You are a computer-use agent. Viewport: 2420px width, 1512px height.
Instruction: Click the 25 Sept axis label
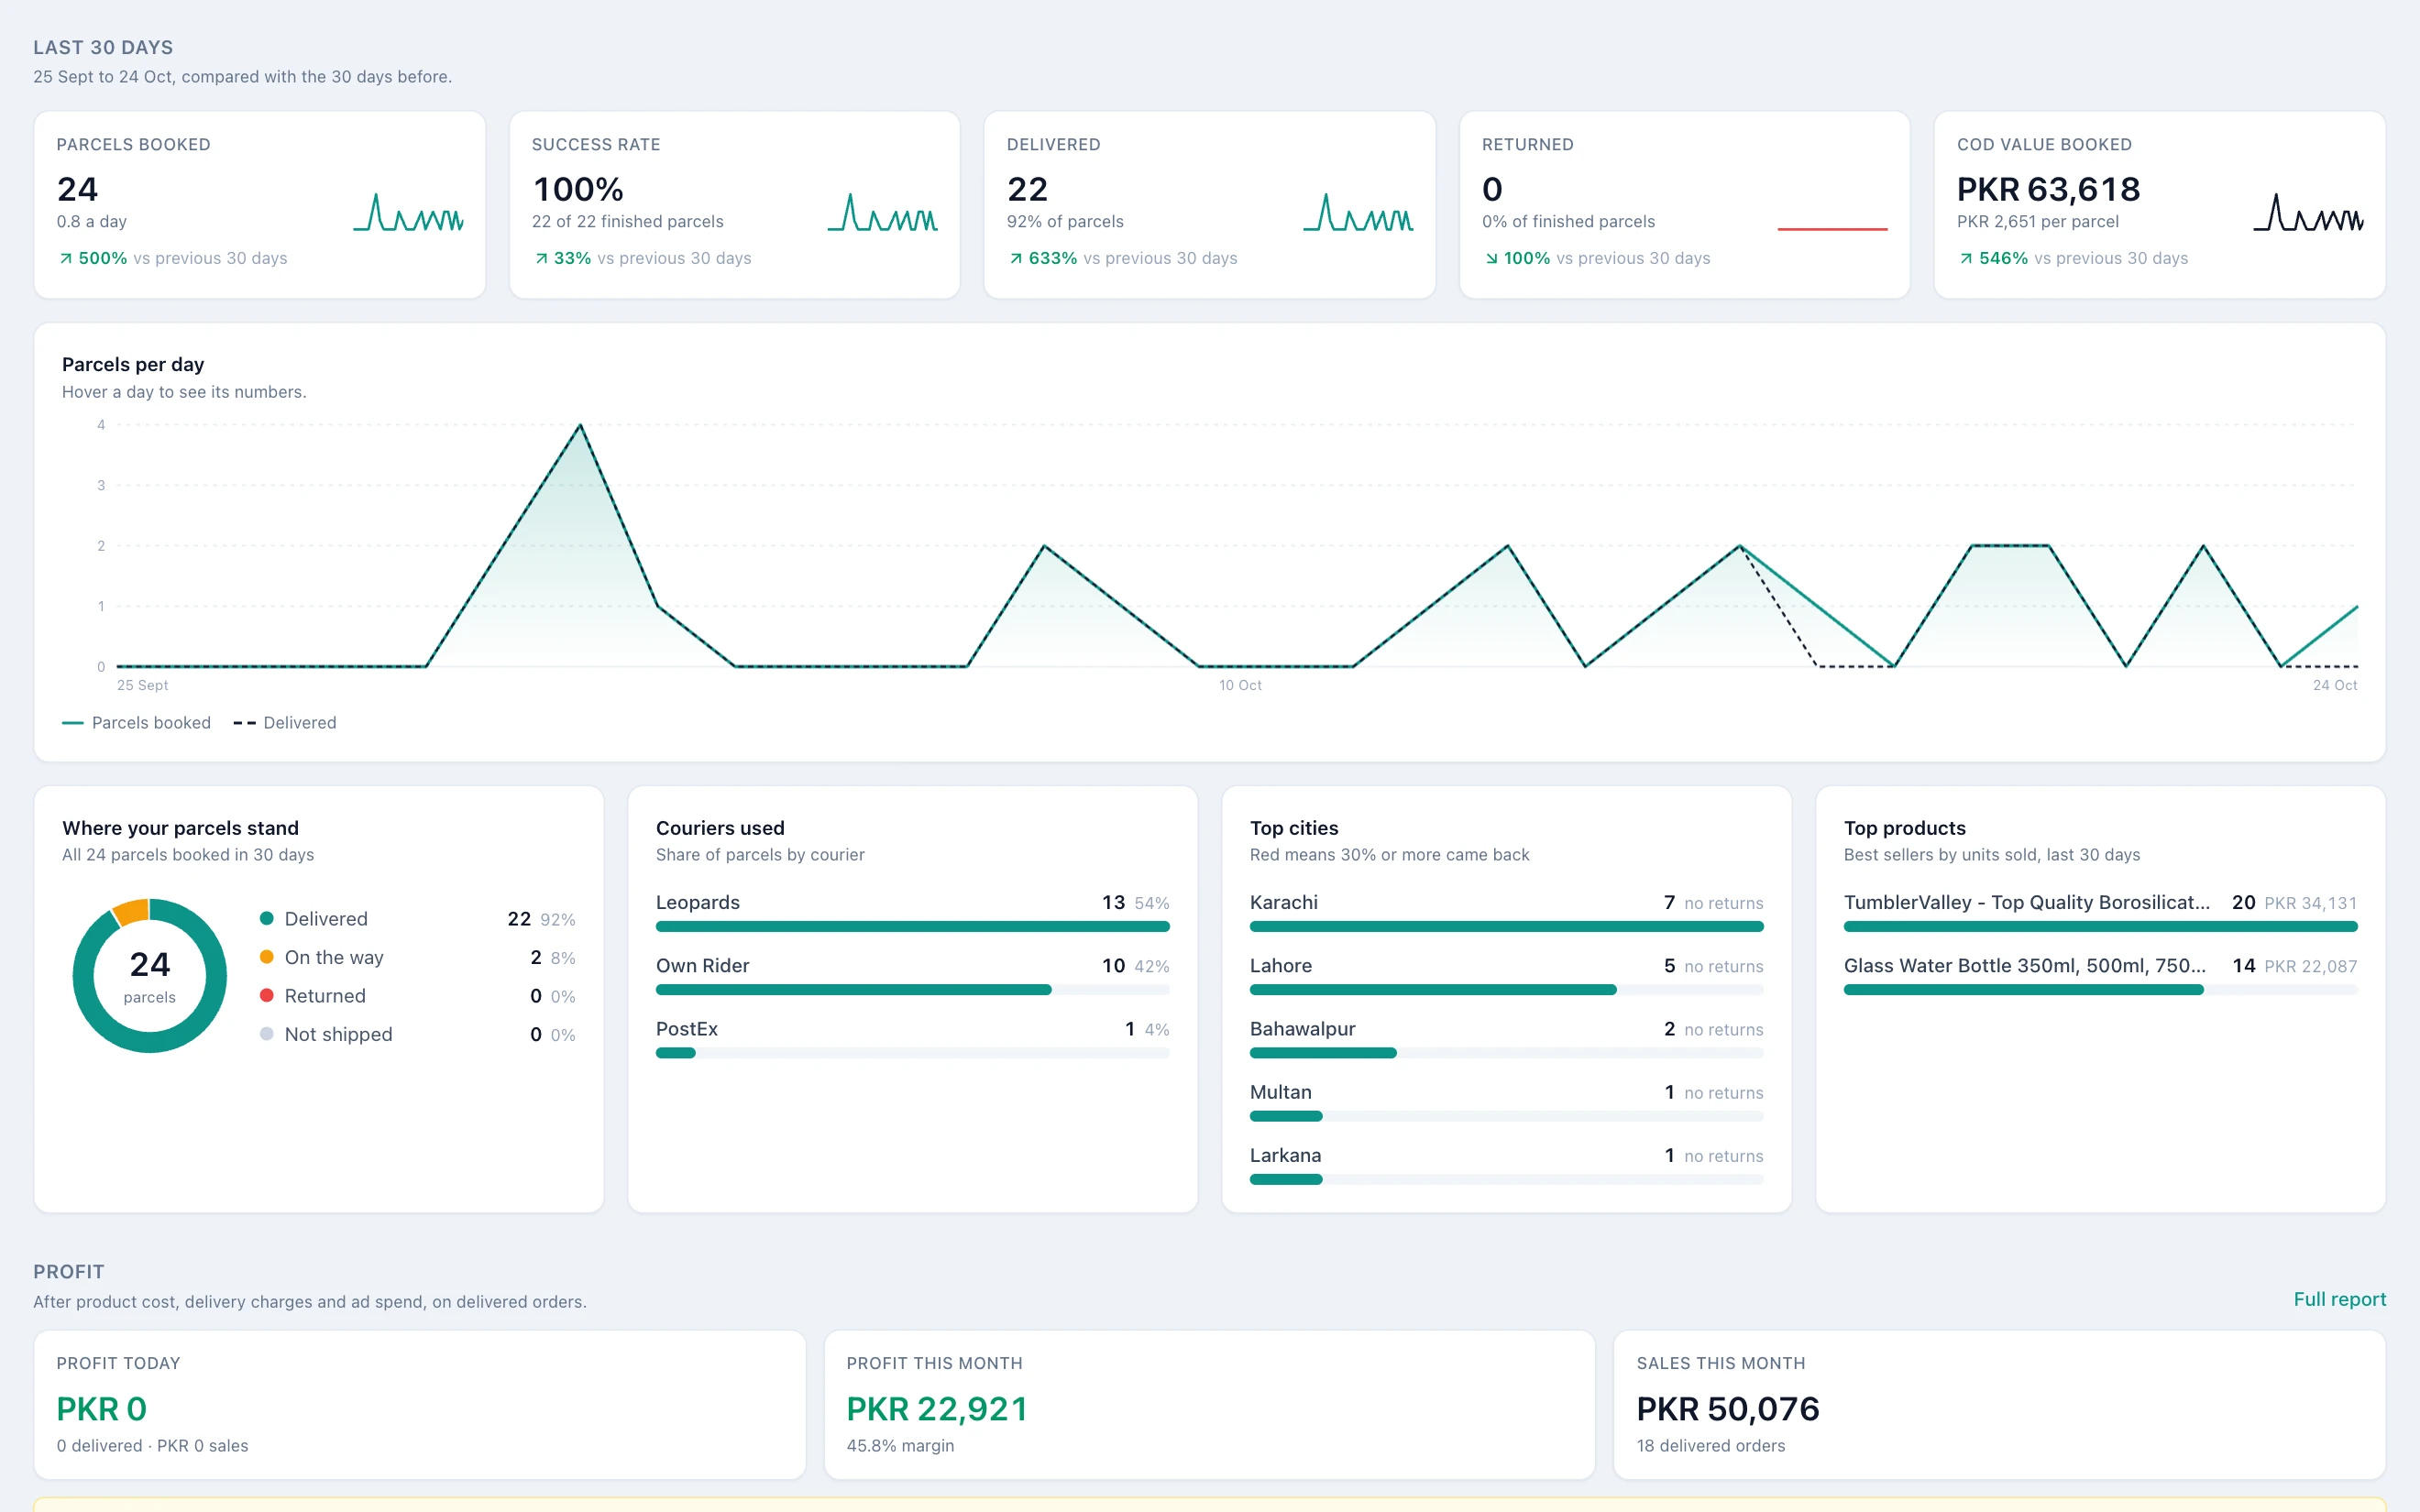(x=142, y=685)
